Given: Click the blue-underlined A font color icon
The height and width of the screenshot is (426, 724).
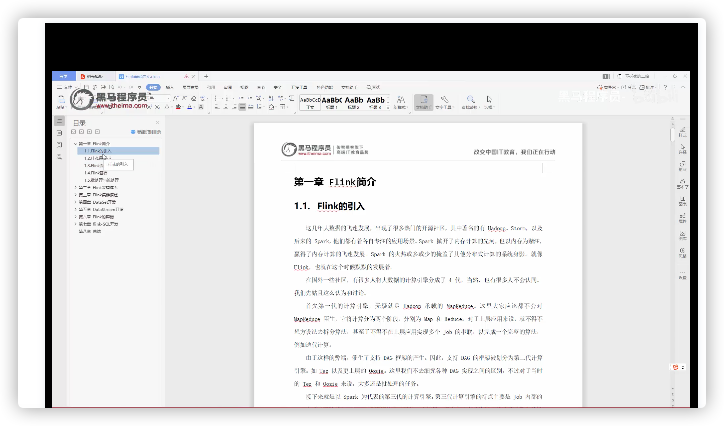Looking at the screenshot, I should coord(189,107).
